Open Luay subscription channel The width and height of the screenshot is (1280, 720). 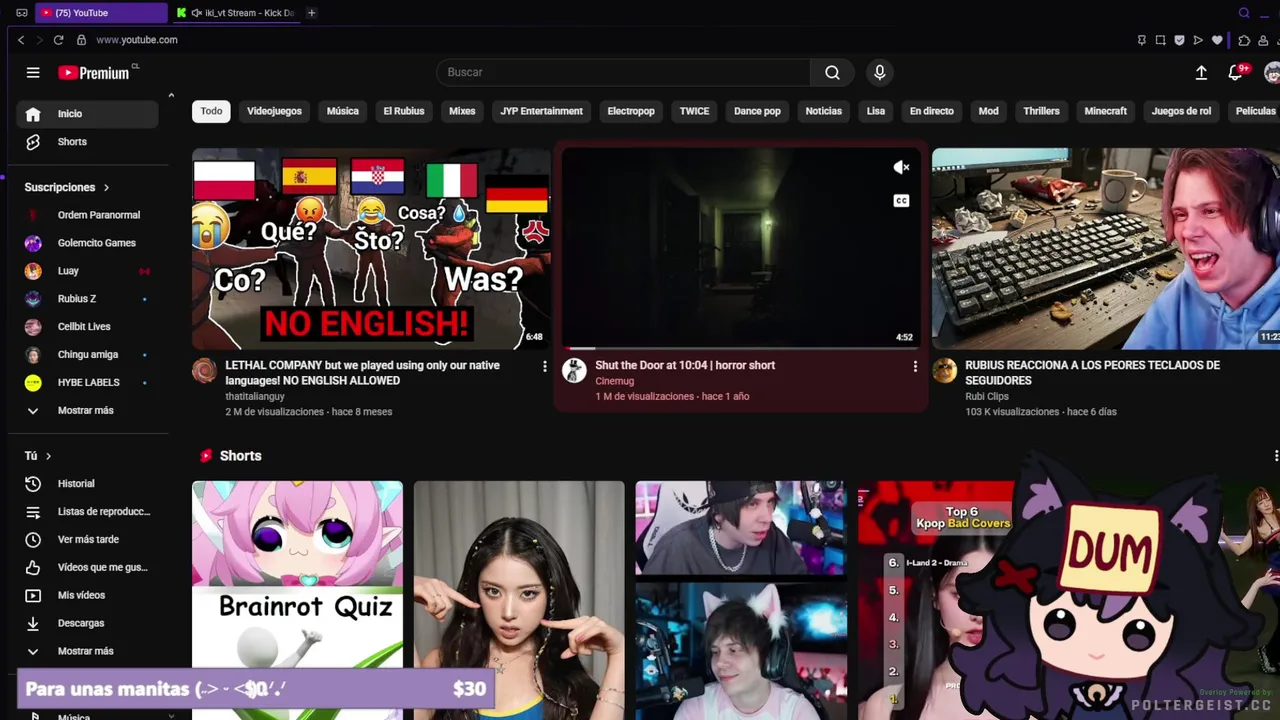click(88, 271)
